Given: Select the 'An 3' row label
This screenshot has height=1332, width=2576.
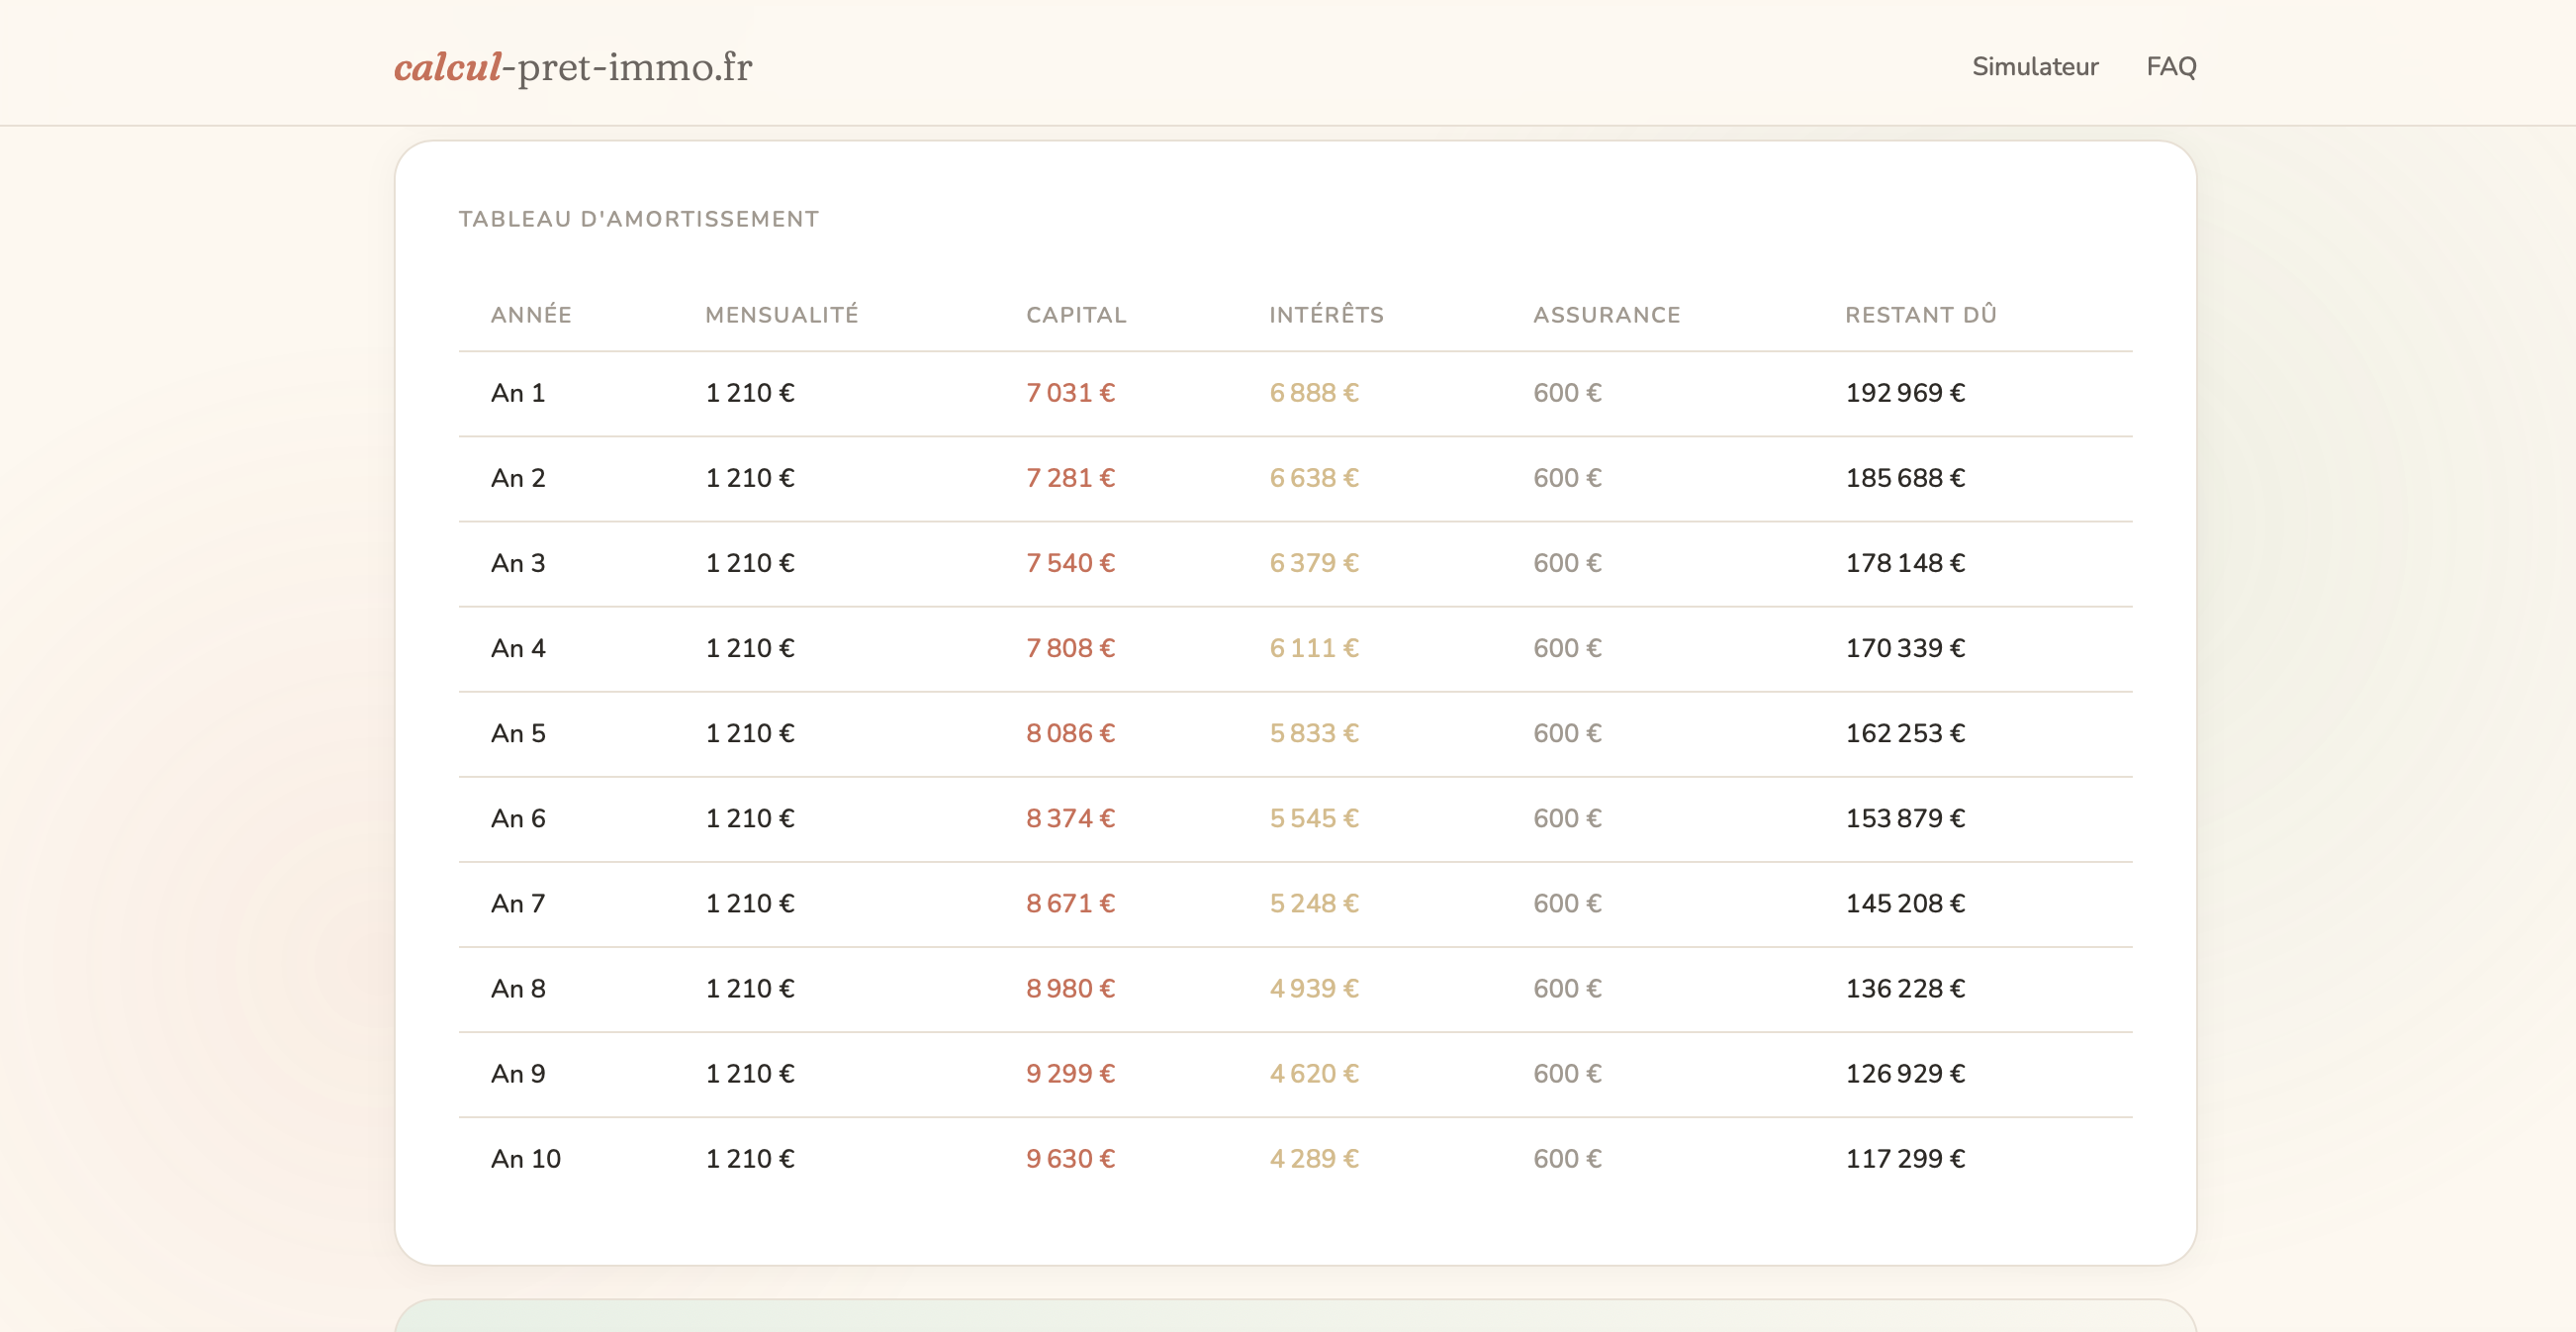Looking at the screenshot, I should (518, 563).
